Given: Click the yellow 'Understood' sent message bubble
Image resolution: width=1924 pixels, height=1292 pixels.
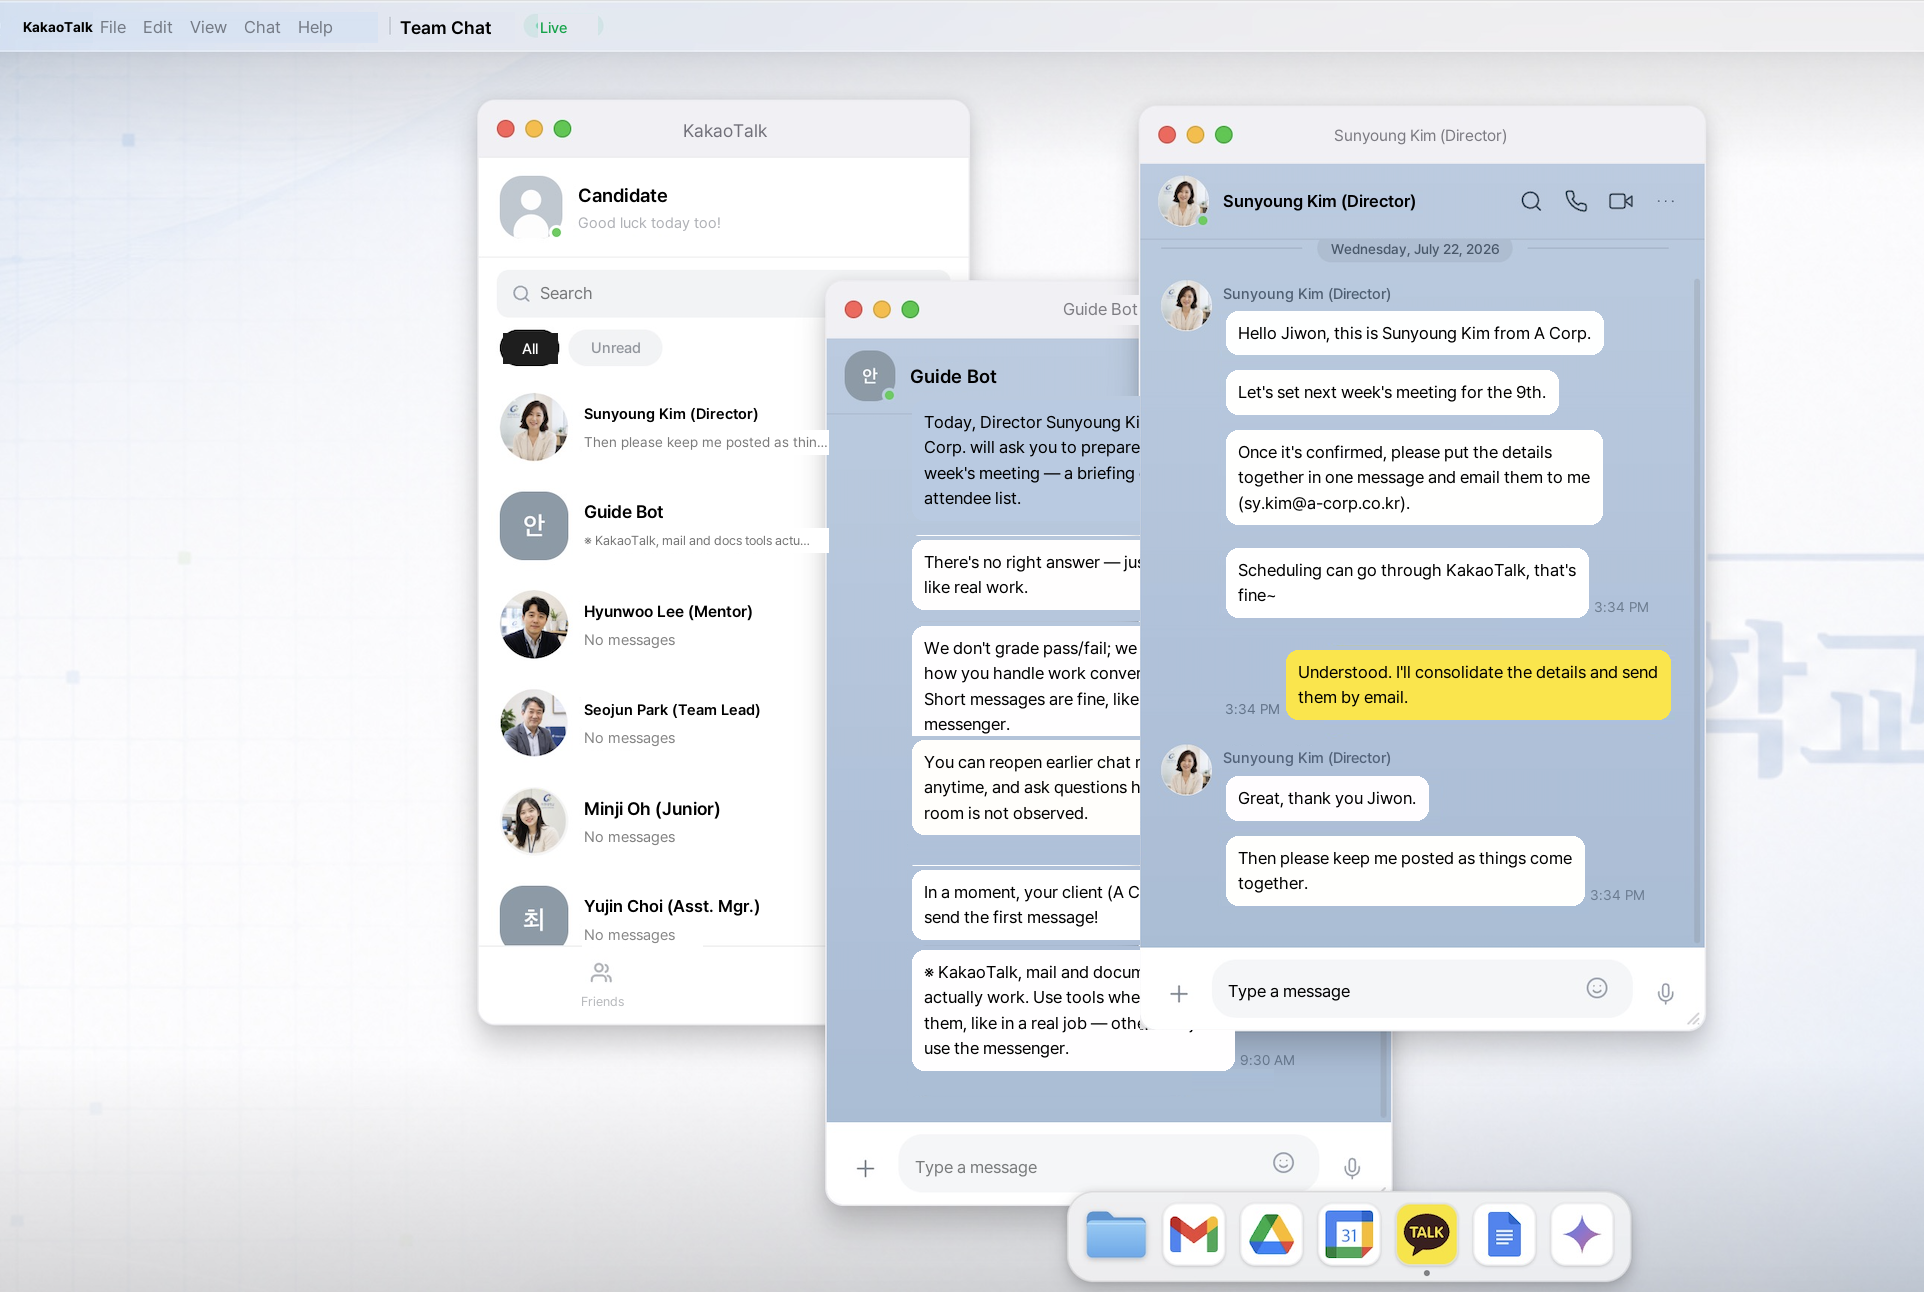Looking at the screenshot, I should tap(1478, 685).
